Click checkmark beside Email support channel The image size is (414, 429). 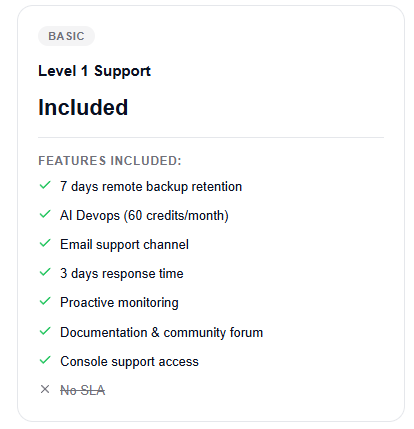point(45,243)
